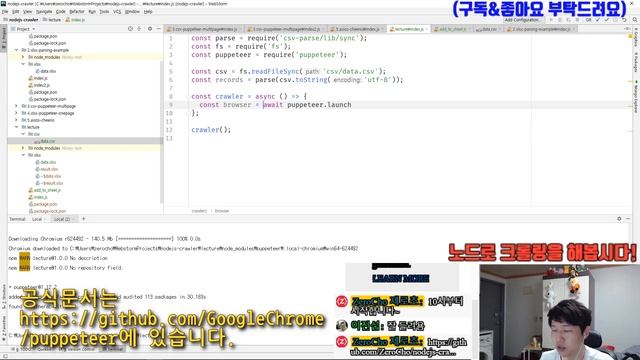Click nodejs-crawler breadcrumb in navigation bar

pyautogui.click(x=21, y=20)
